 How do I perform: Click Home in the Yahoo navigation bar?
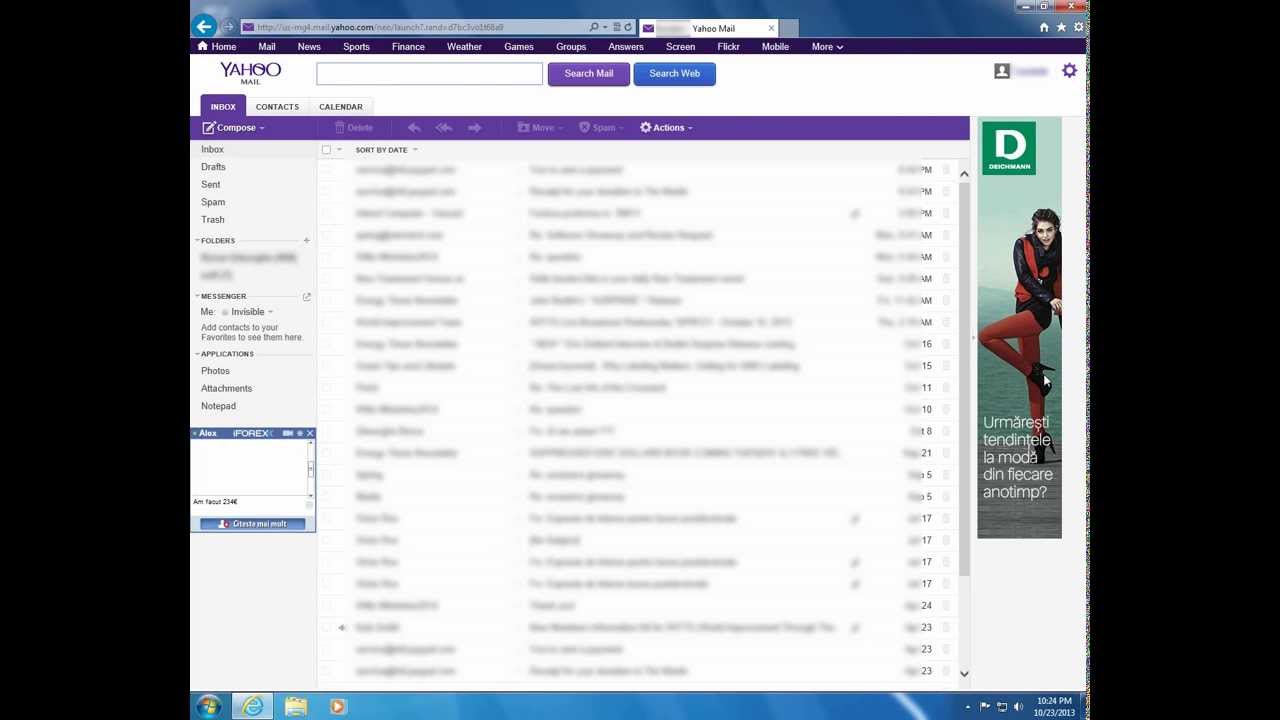tap(217, 46)
